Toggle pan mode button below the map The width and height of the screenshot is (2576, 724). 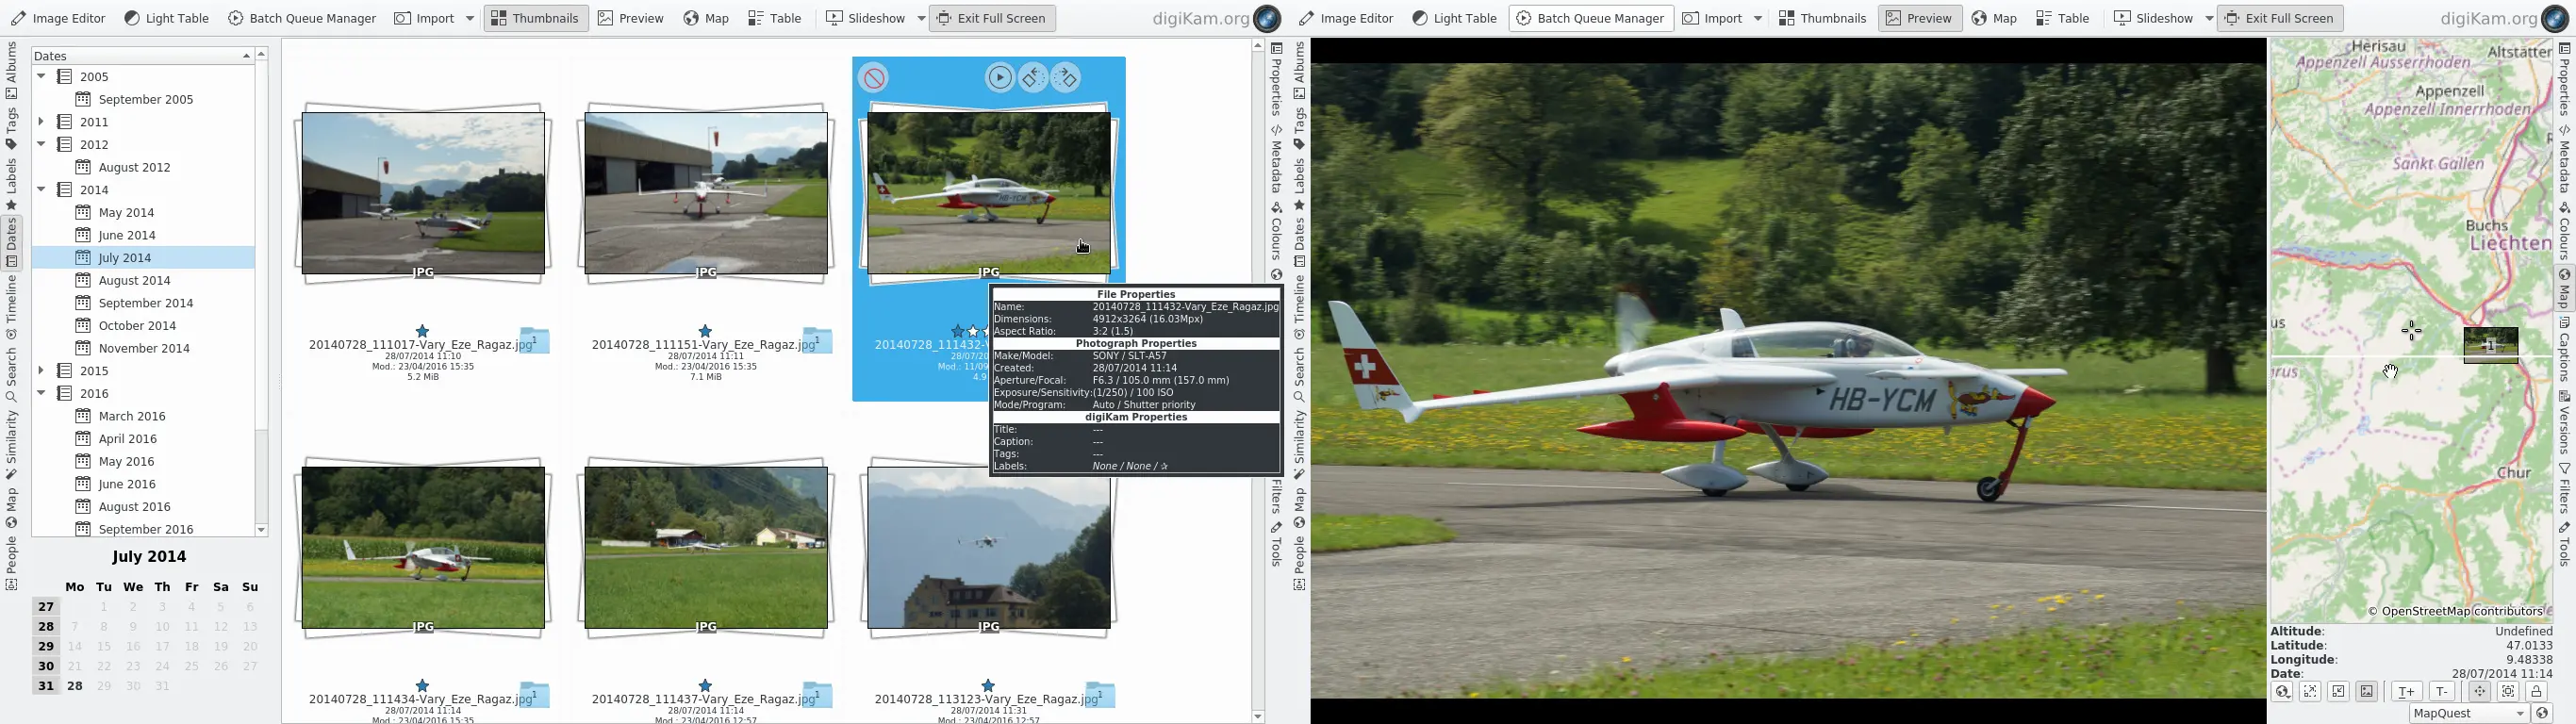point(2479,691)
